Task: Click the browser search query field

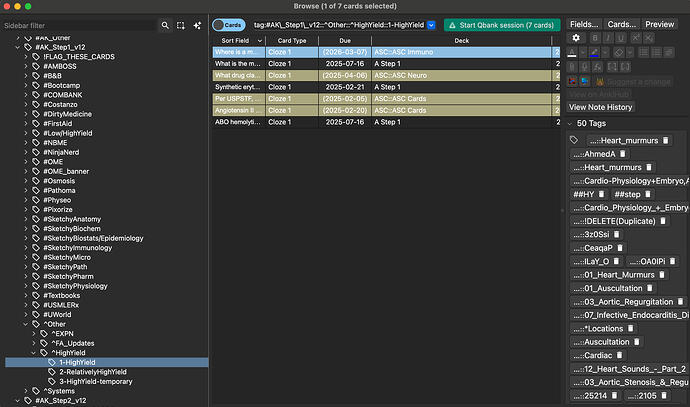Action: 339,25
